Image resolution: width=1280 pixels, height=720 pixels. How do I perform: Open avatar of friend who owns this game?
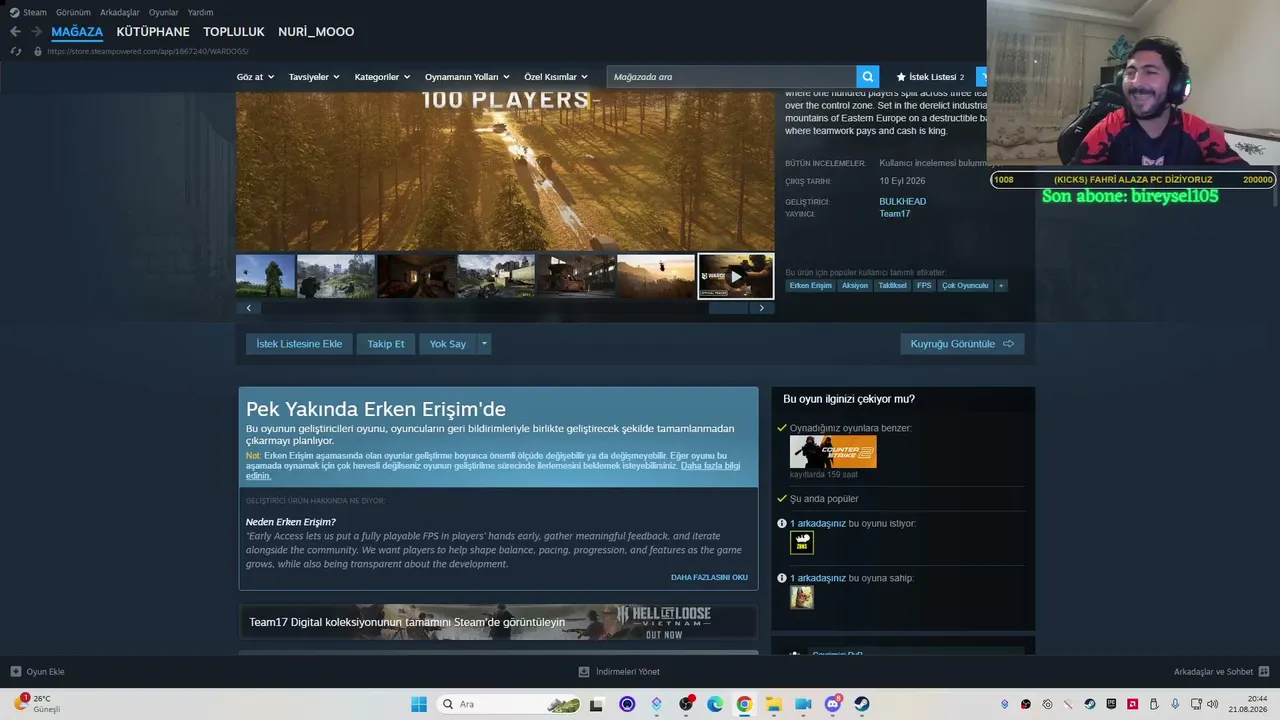pyautogui.click(x=802, y=598)
